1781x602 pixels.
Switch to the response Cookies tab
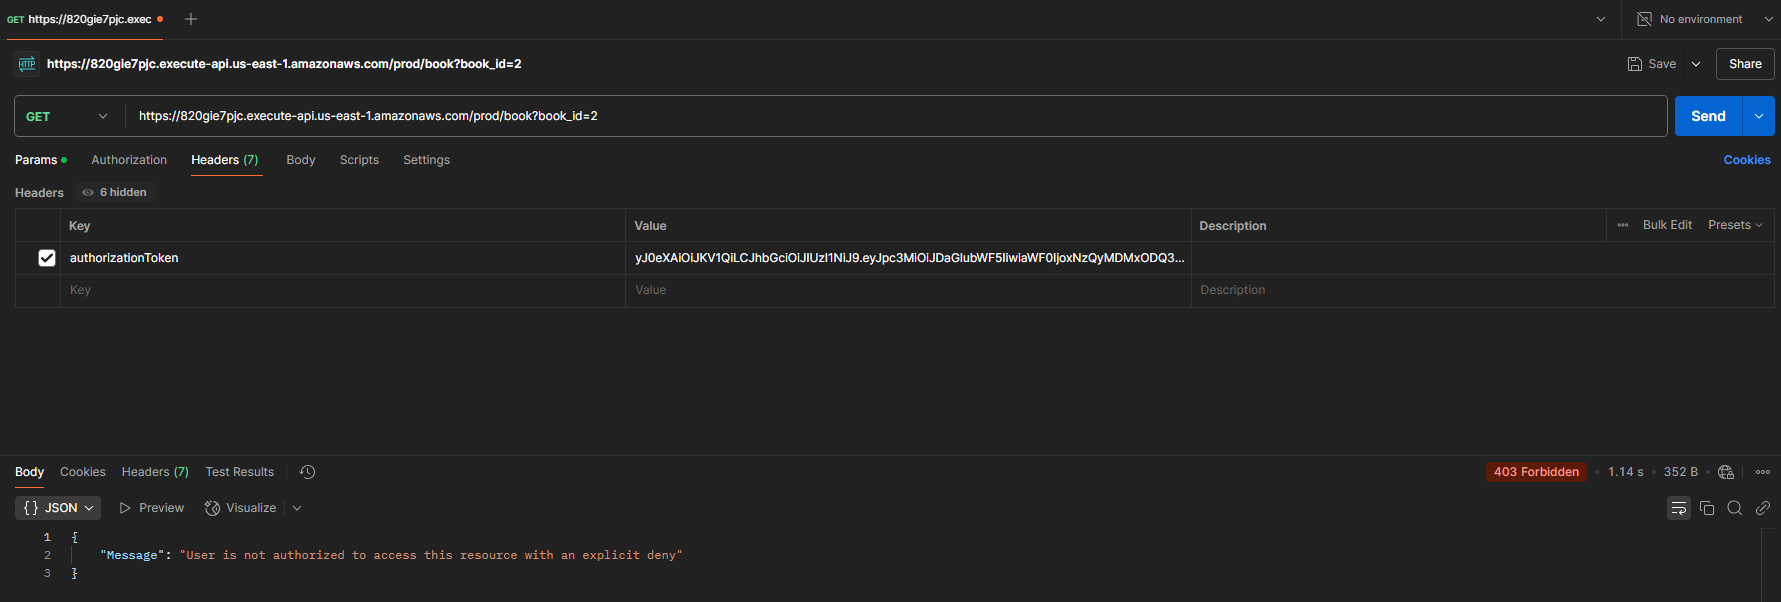[x=83, y=472]
